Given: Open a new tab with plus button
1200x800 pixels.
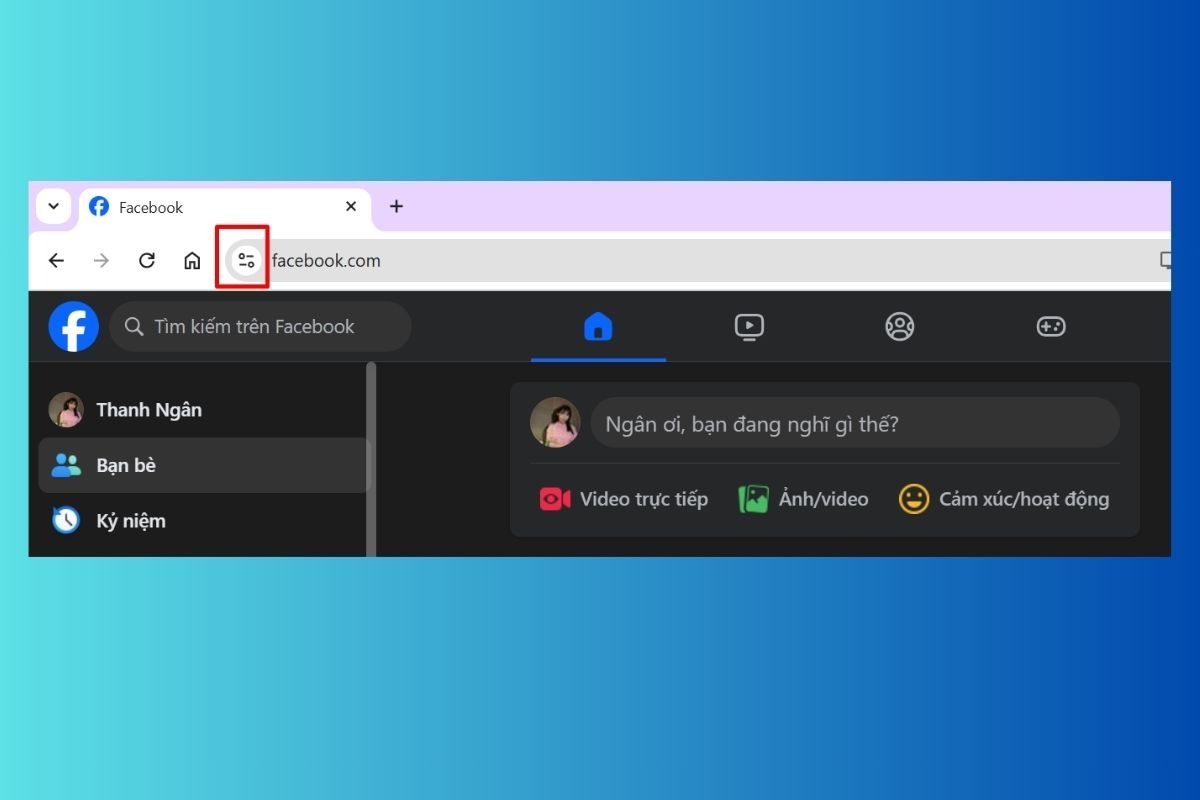Looking at the screenshot, I should pyautogui.click(x=396, y=206).
